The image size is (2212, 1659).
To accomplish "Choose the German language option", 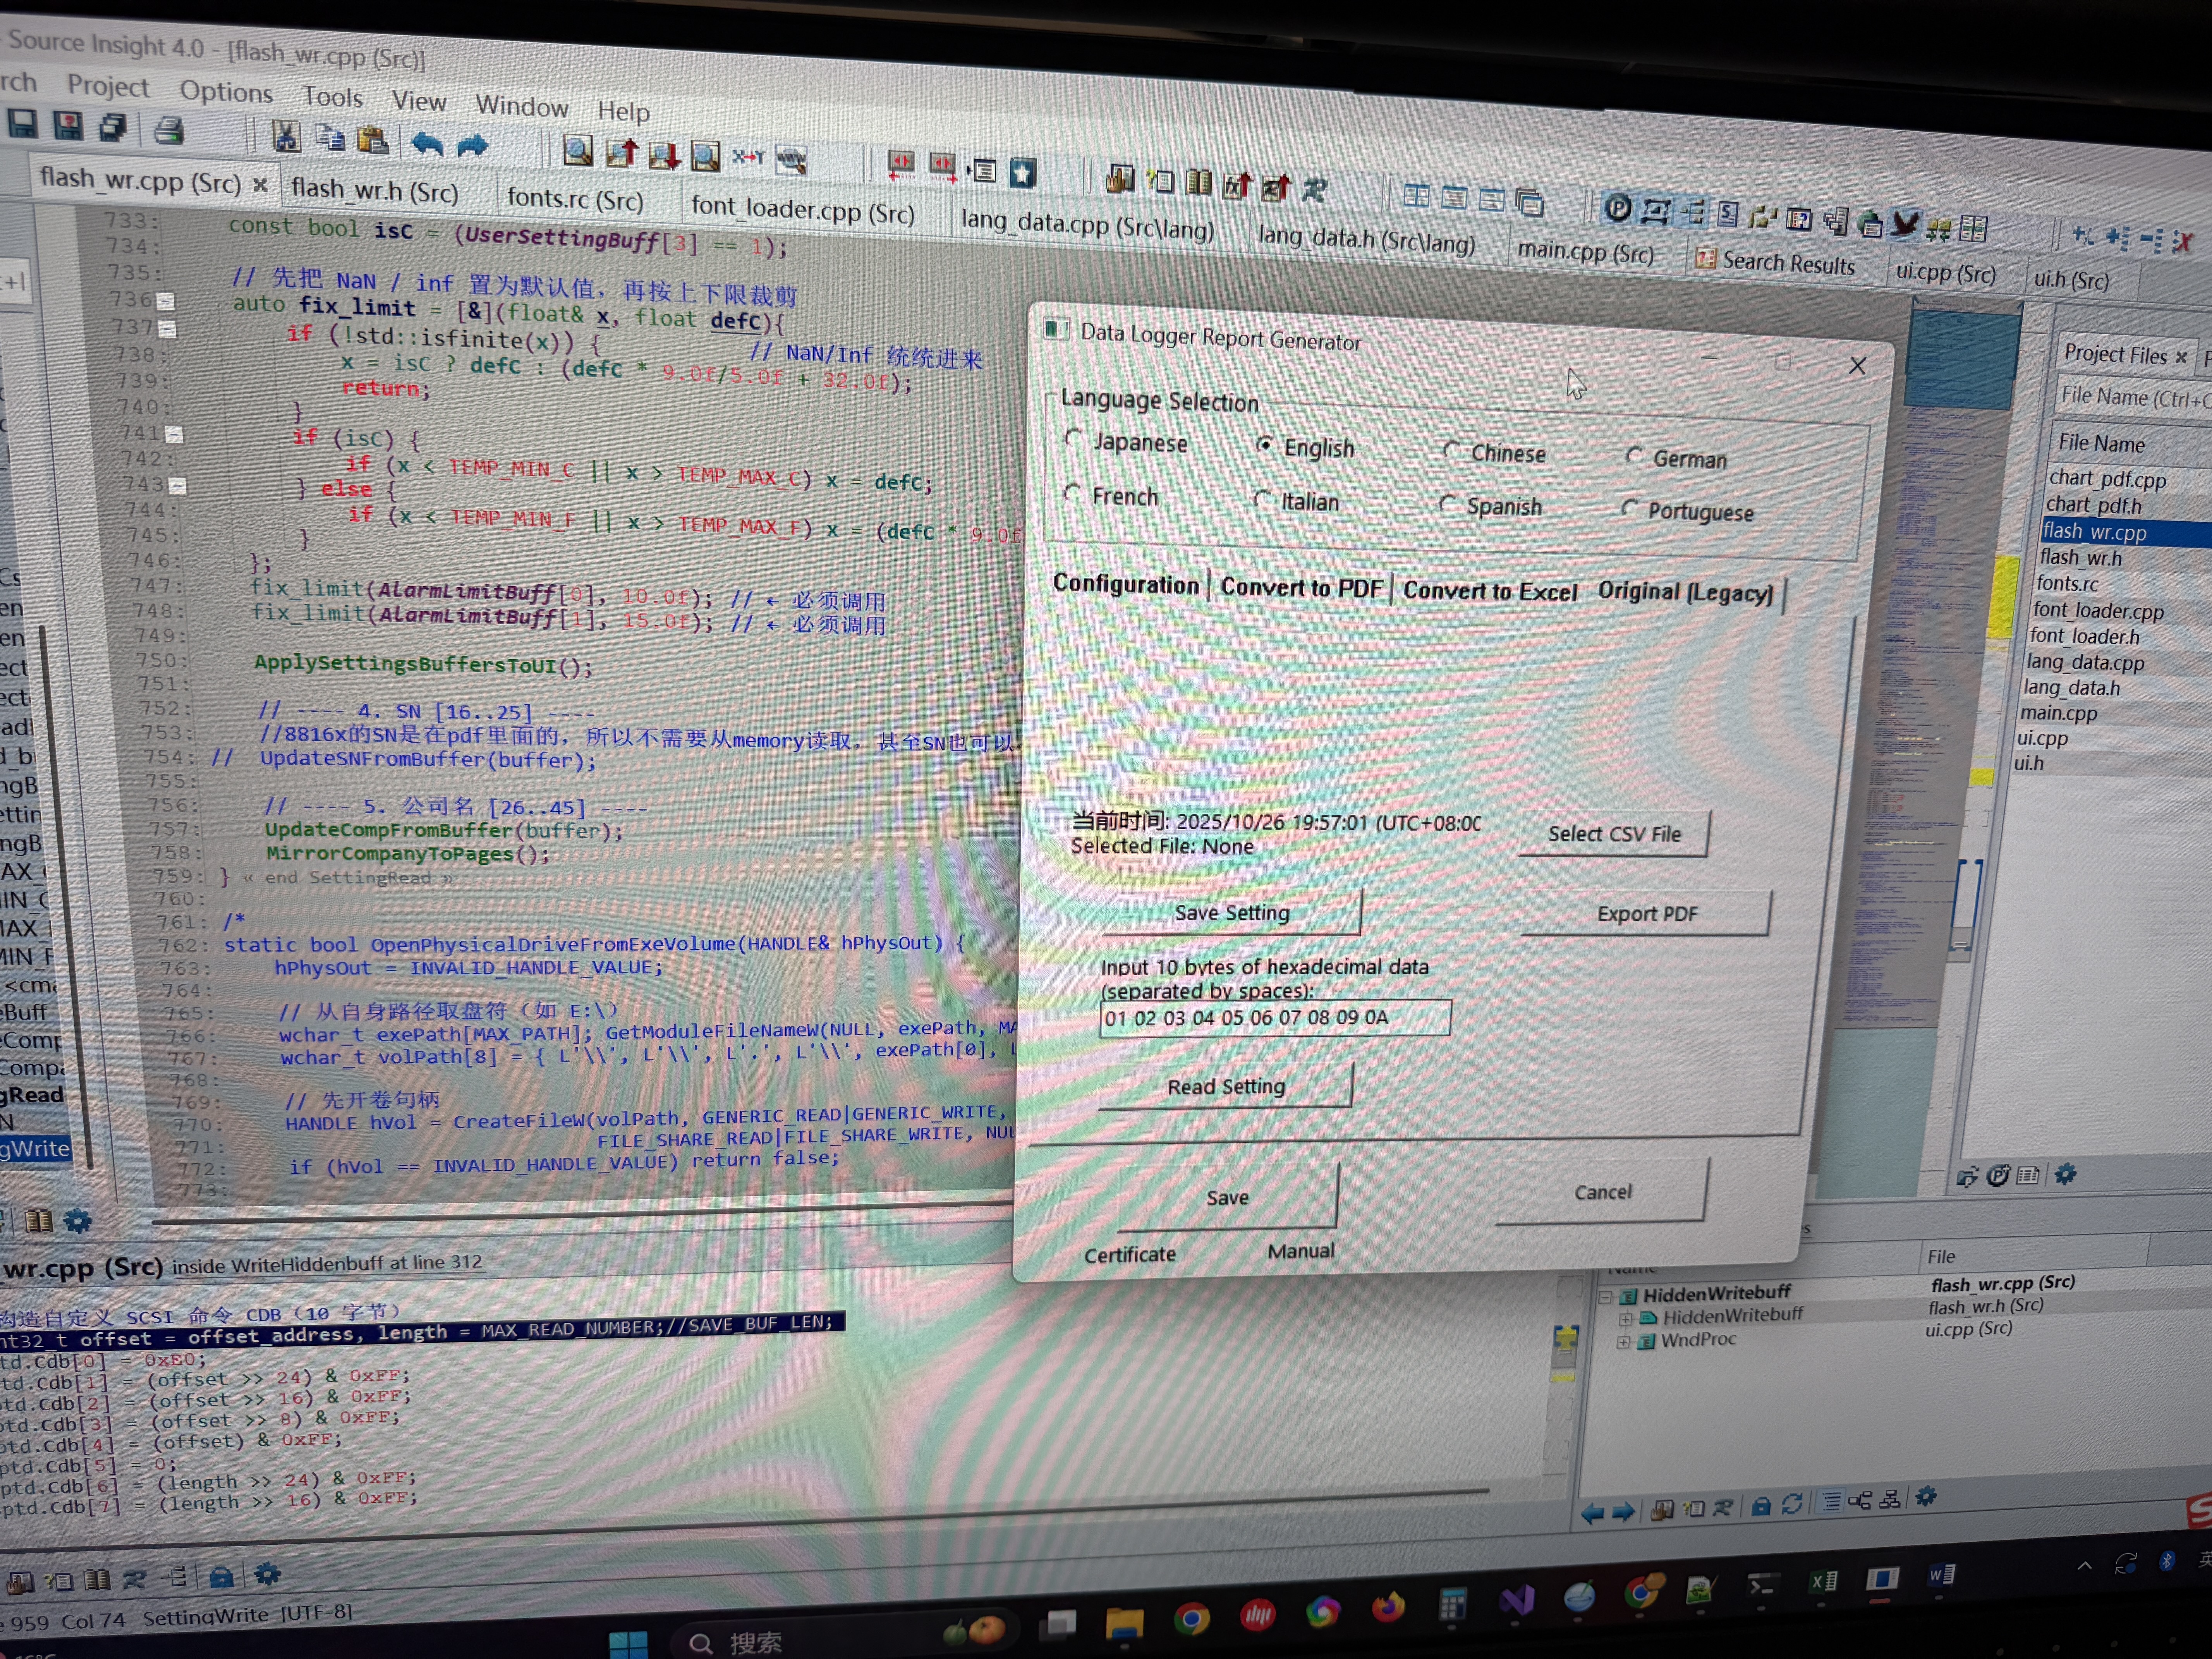I will click(1634, 456).
